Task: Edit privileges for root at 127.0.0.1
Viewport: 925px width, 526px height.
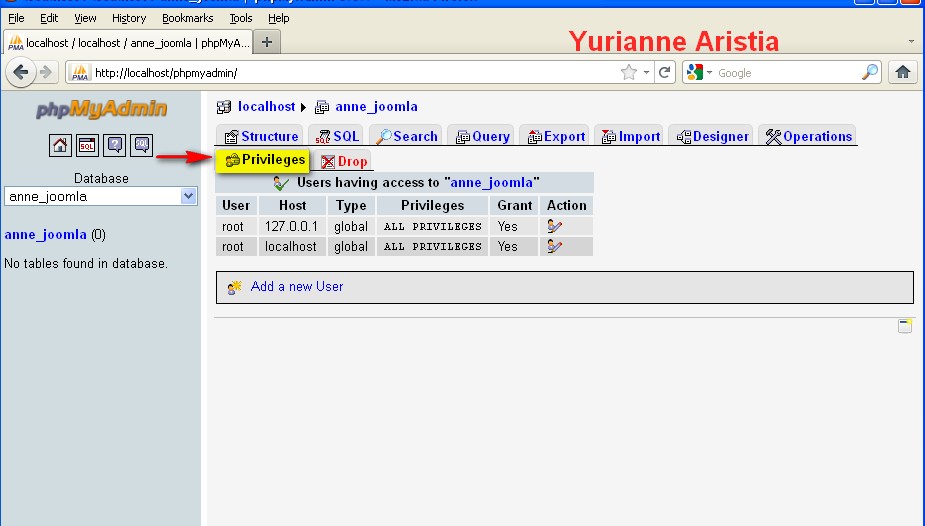Action: (554, 226)
